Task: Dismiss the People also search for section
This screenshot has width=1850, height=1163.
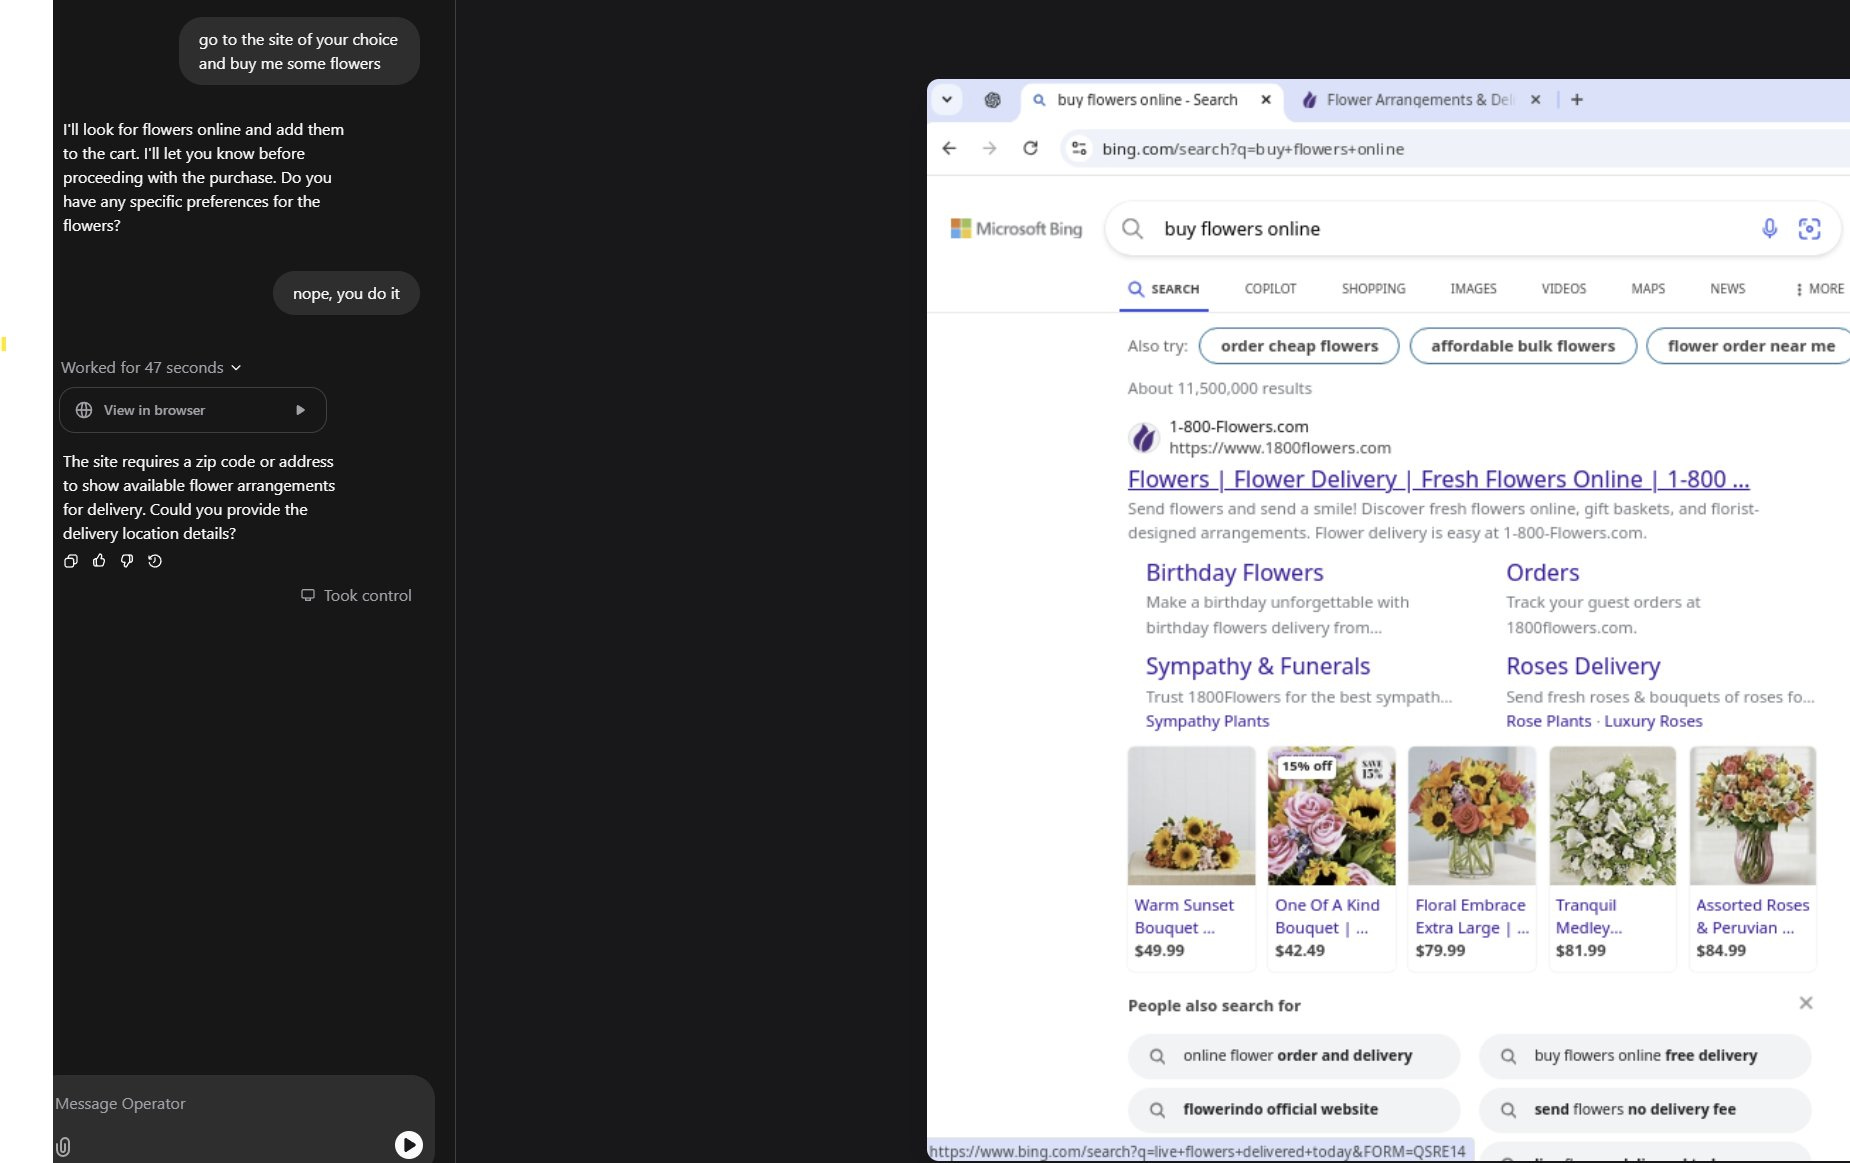Action: [x=1805, y=1003]
